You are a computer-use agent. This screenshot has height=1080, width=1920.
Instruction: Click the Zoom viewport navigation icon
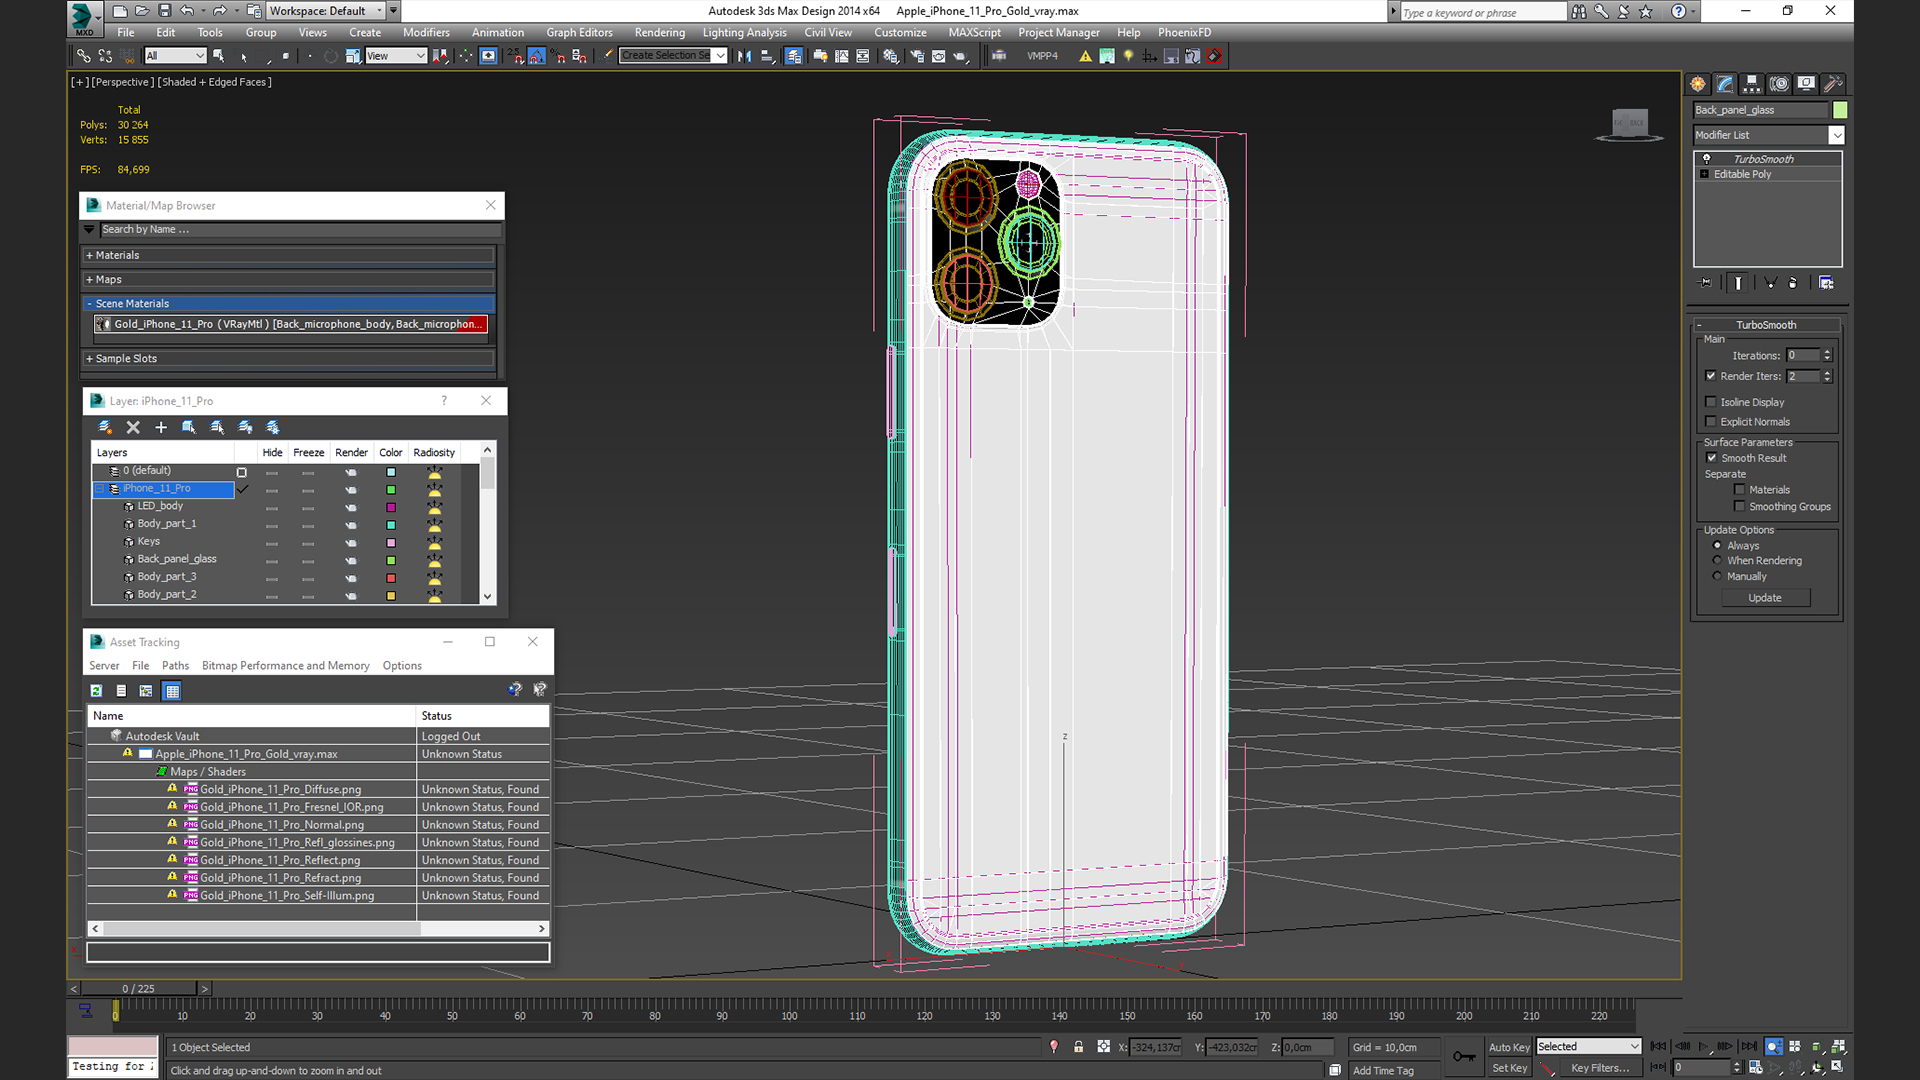(1774, 1047)
